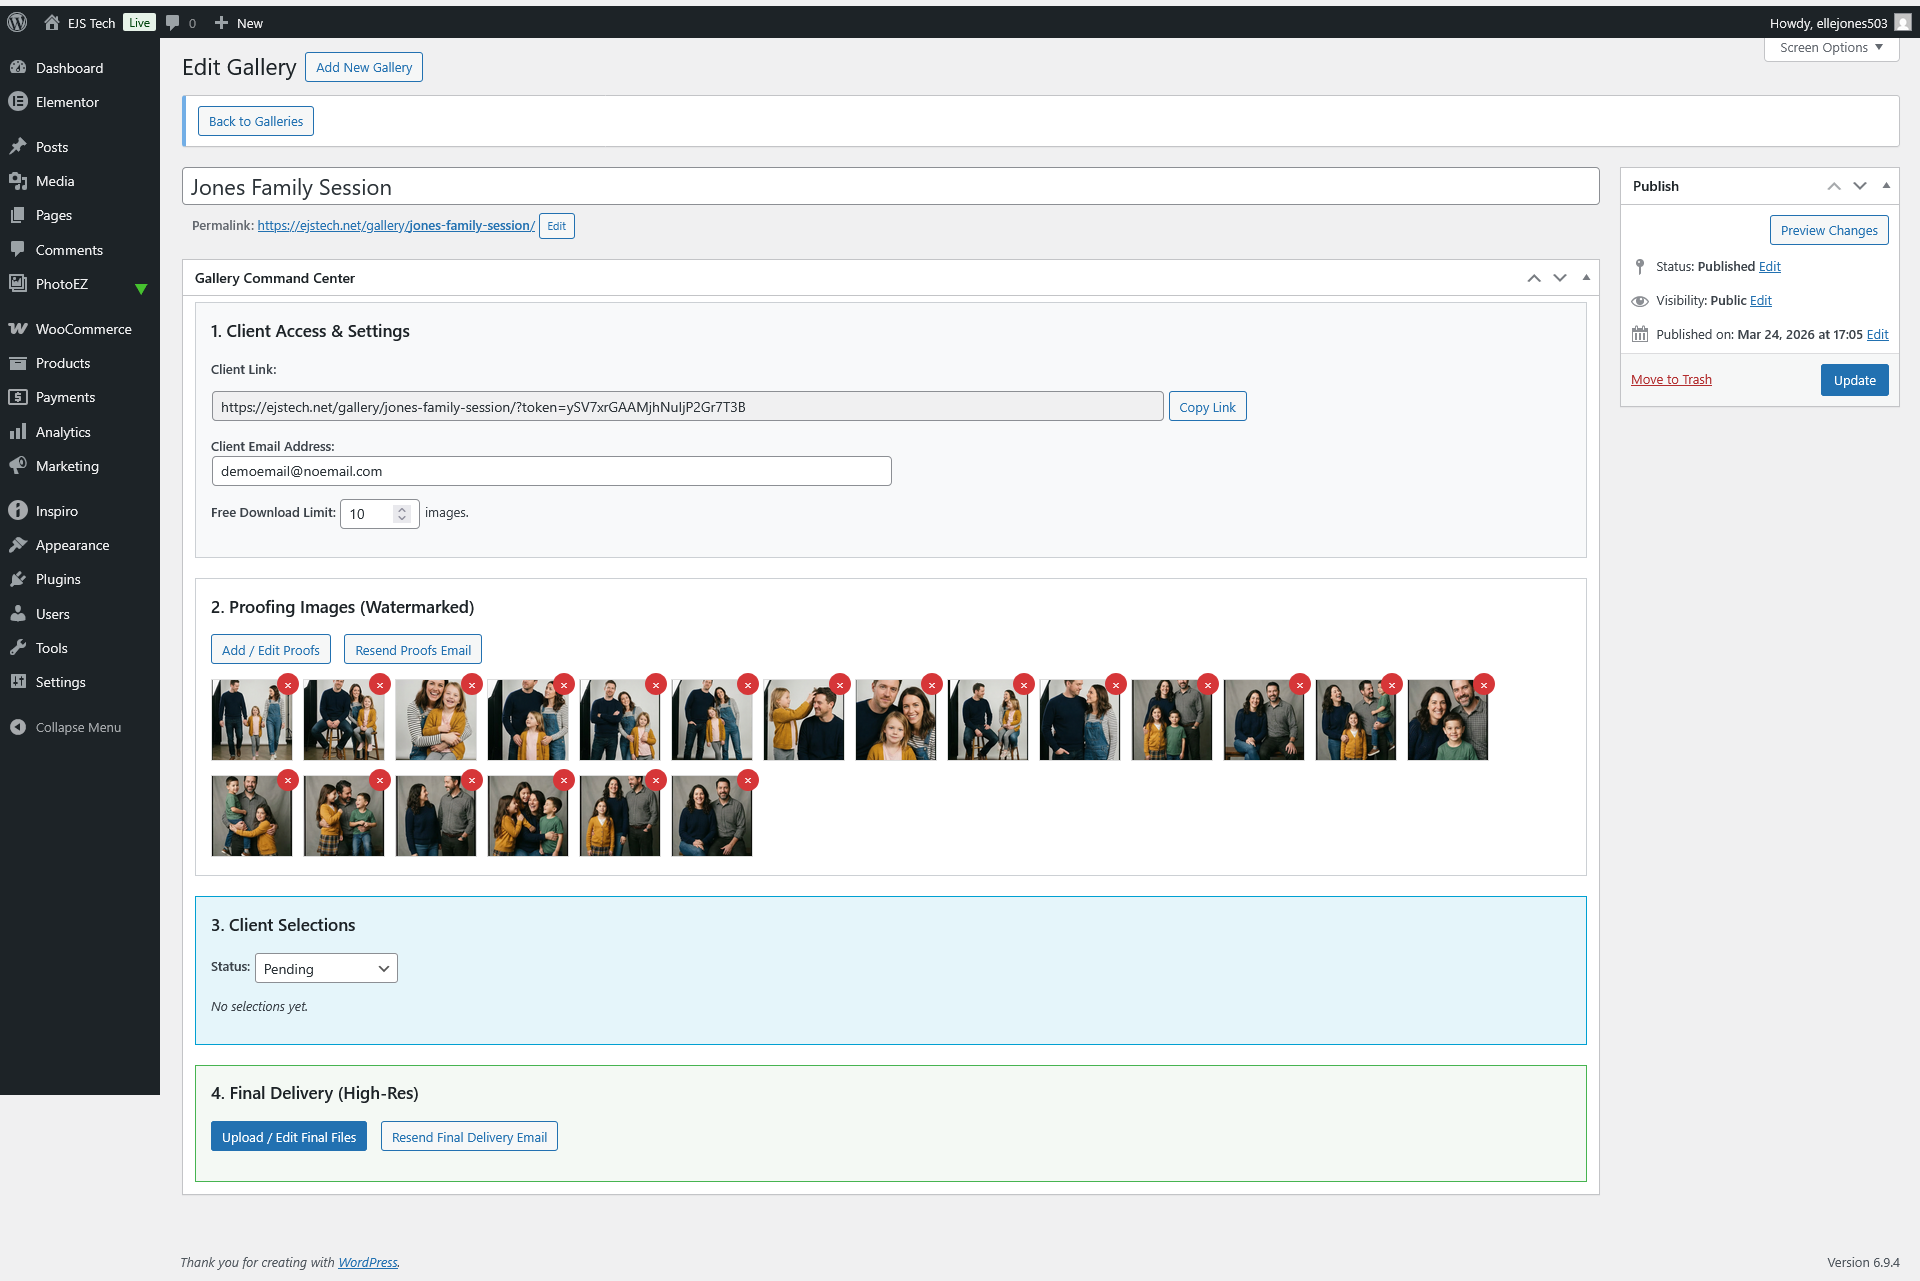
Task: Toggle the Gallery Command Center panel
Action: (x=1586, y=278)
